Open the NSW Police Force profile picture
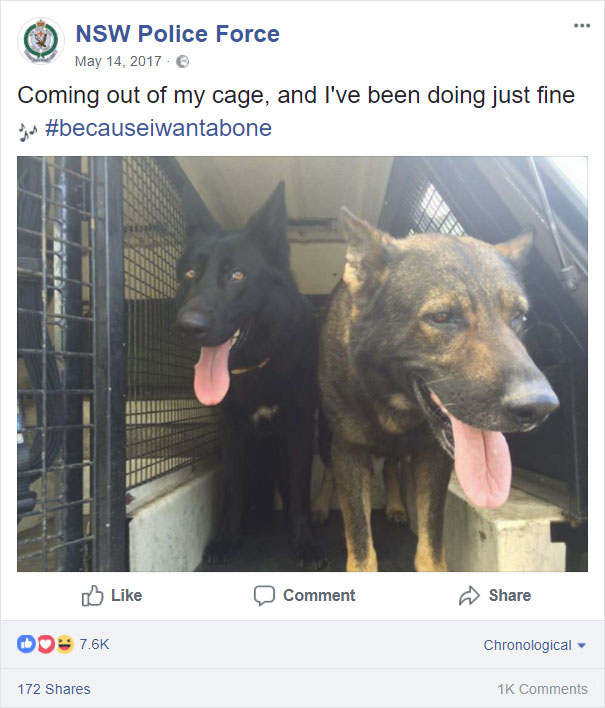This screenshot has width=605, height=708. point(41,41)
